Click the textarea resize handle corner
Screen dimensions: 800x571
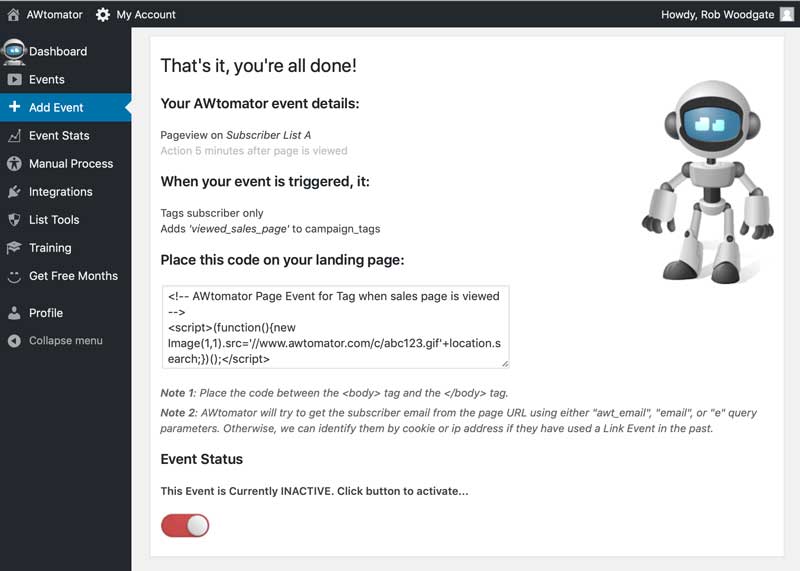point(505,364)
